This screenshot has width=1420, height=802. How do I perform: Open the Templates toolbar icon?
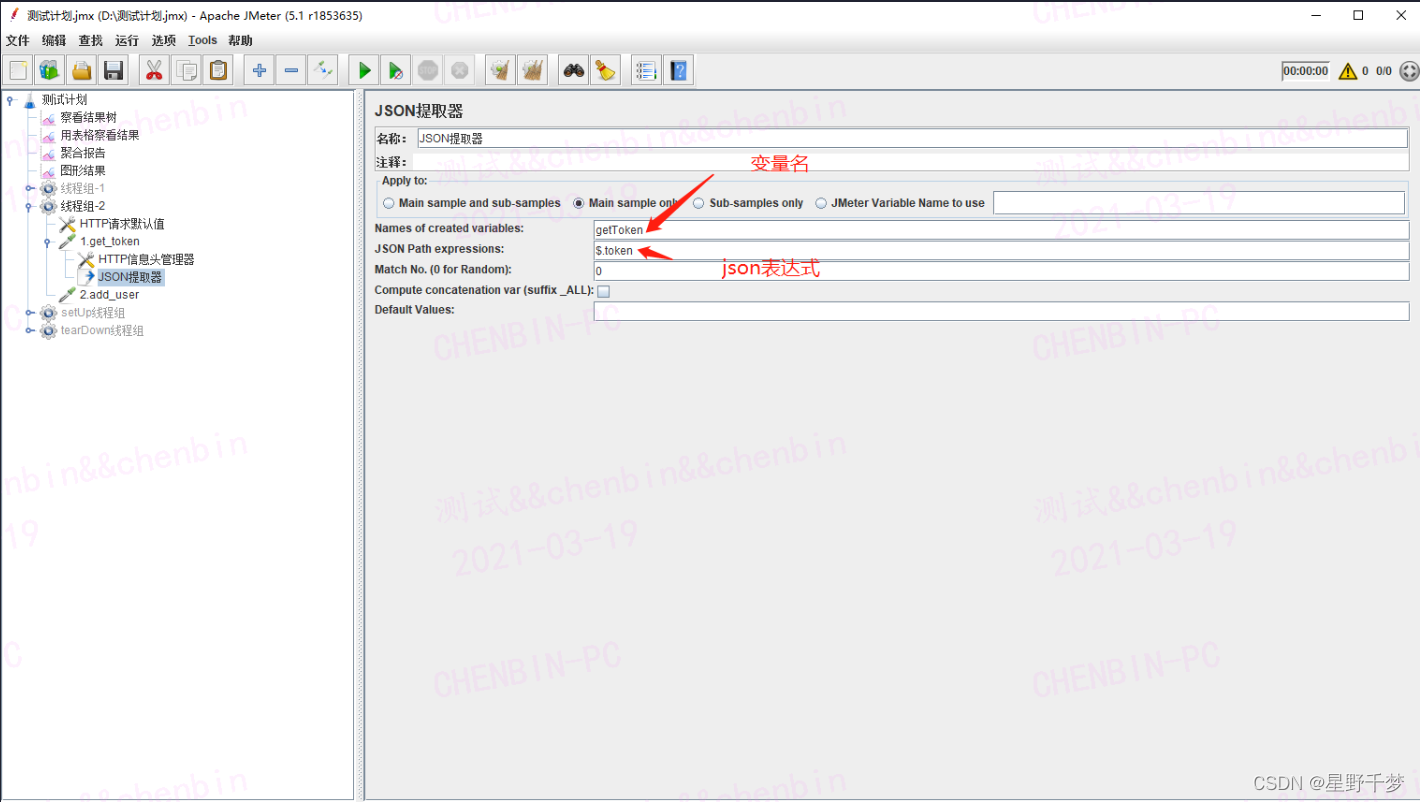(50, 70)
